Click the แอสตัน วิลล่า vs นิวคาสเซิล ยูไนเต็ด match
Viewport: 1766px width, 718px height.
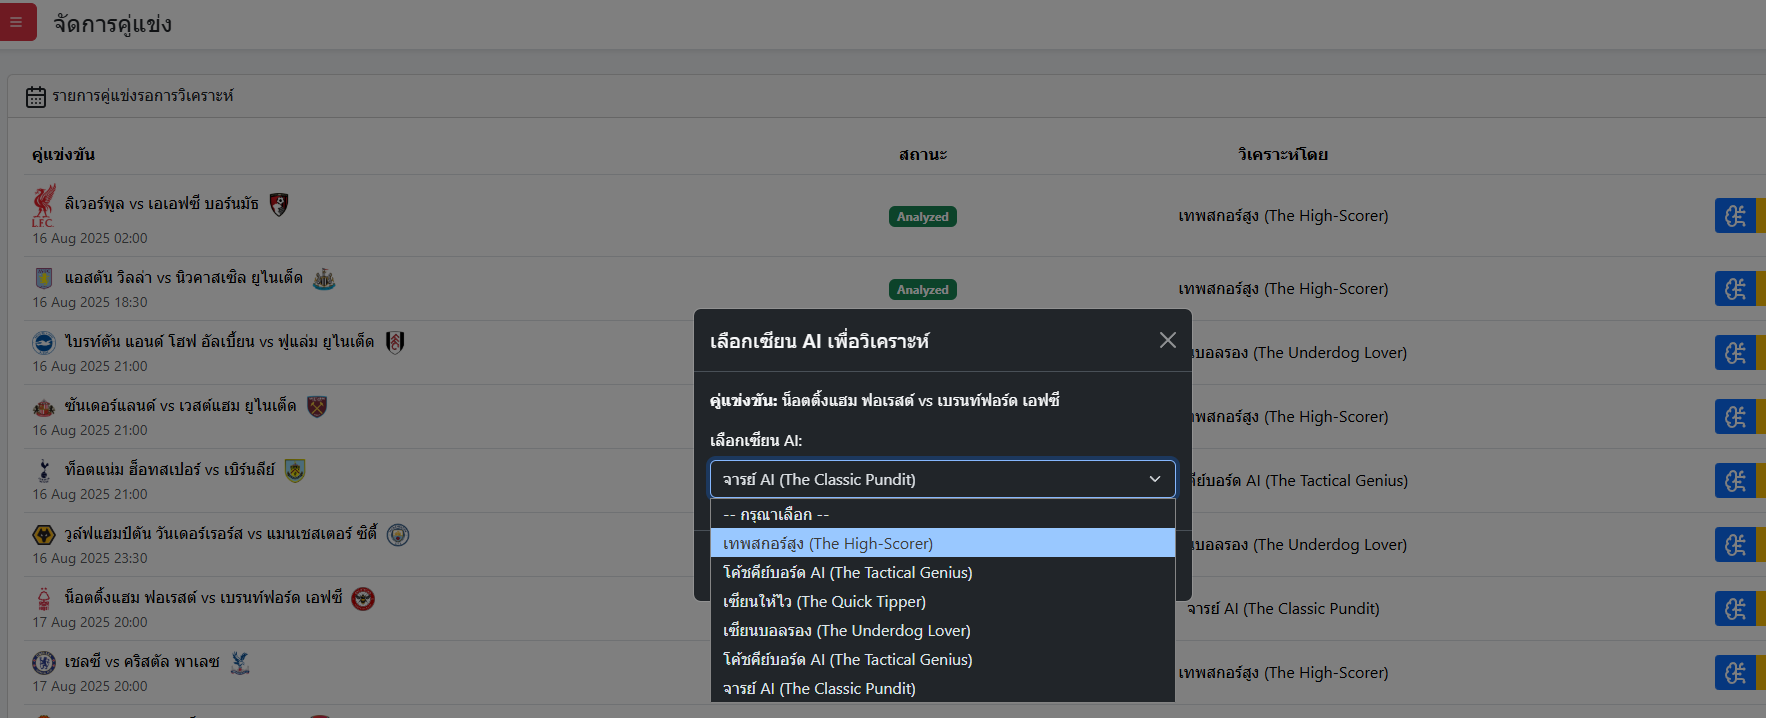[184, 278]
